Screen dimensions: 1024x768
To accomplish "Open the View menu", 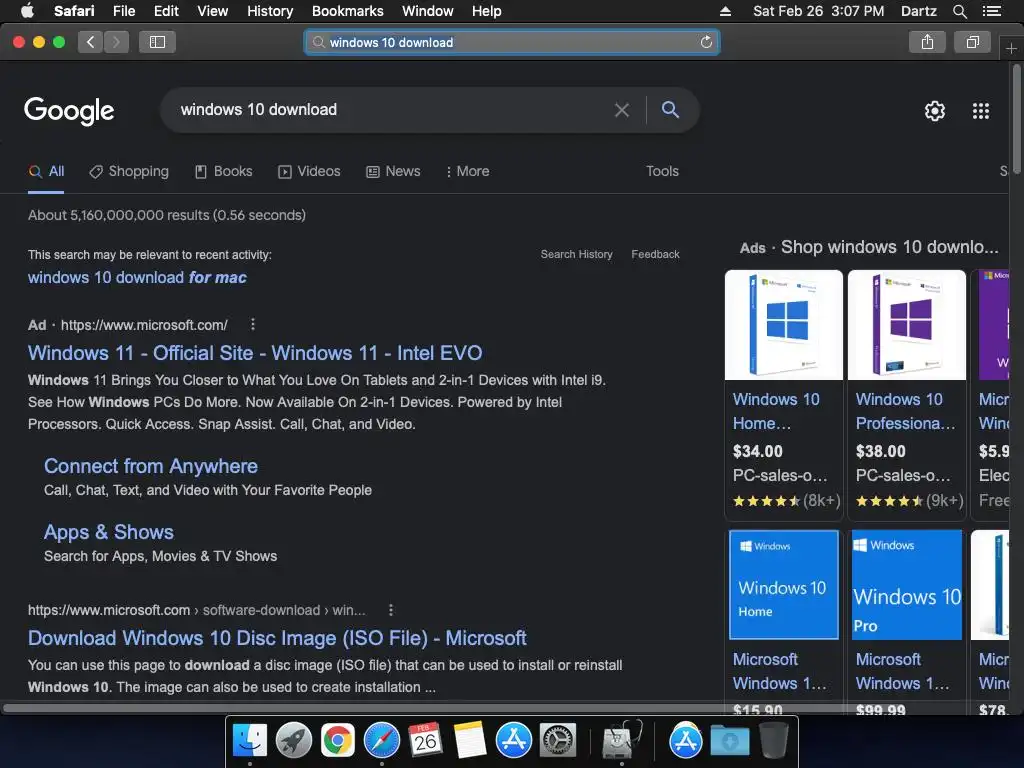I will (212, 11).
